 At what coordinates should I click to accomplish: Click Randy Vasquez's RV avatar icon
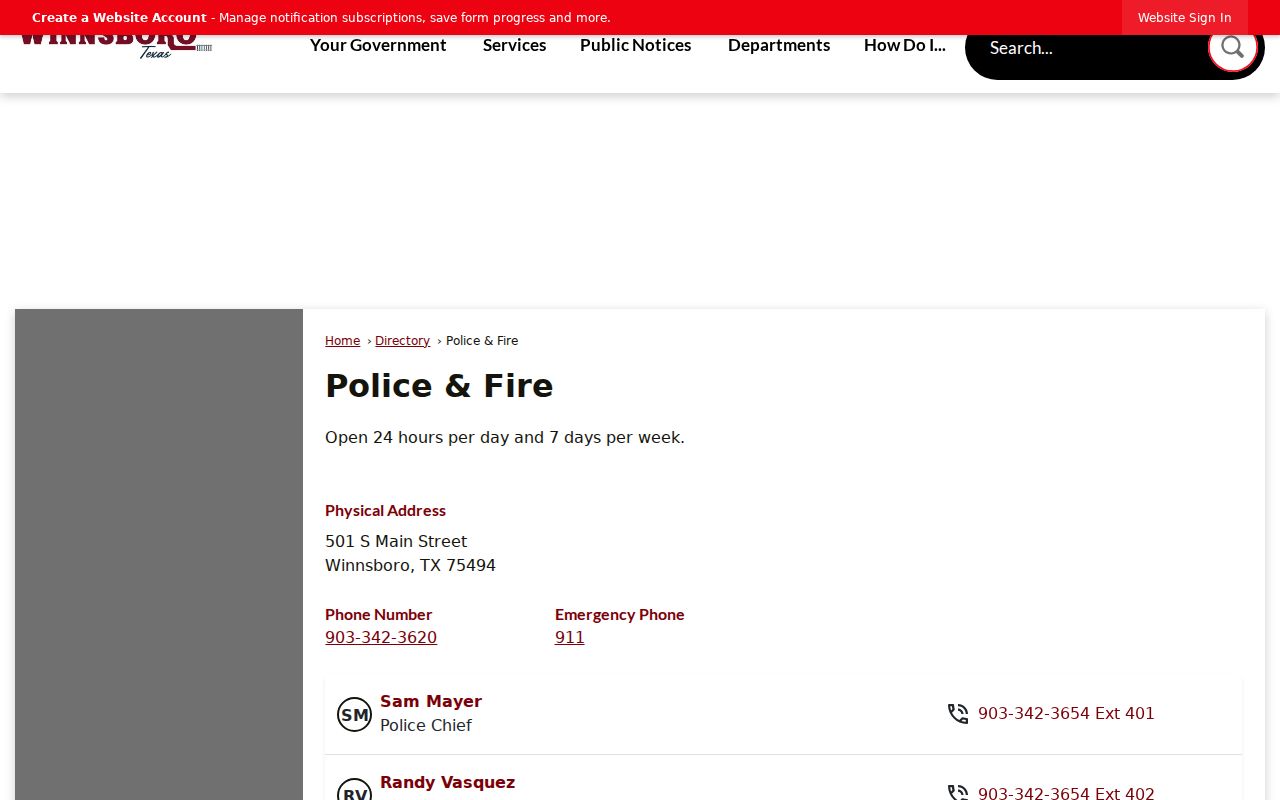(354, 790)
